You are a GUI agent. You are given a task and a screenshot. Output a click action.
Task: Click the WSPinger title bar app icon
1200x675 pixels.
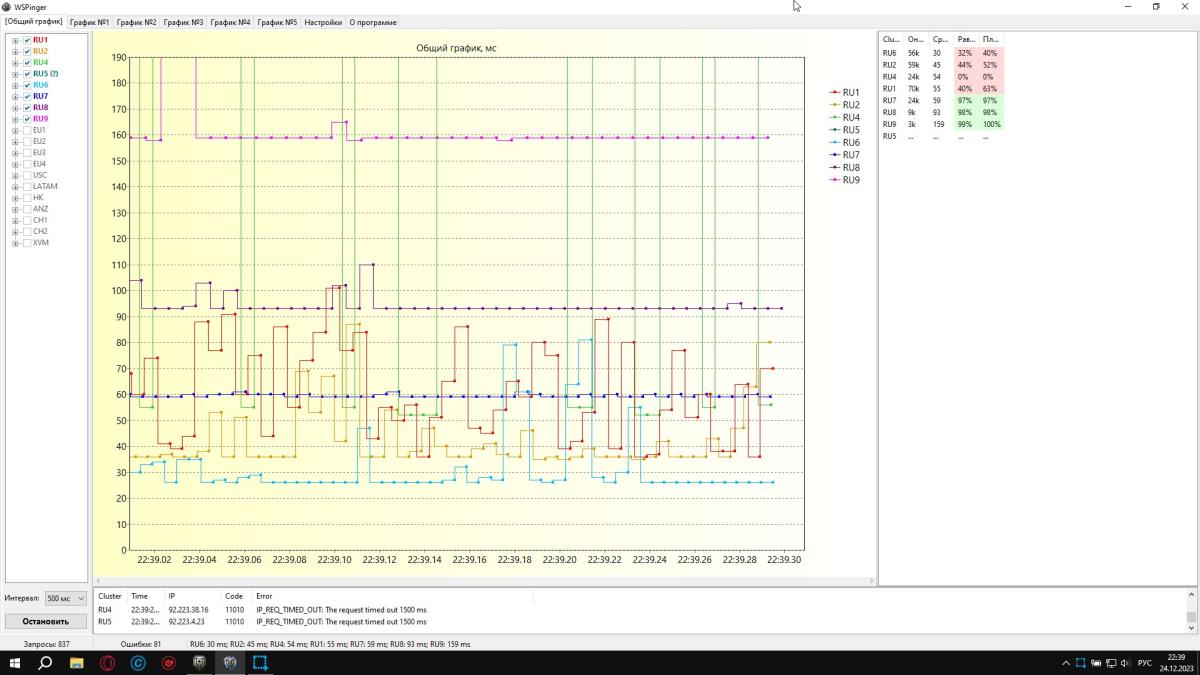pyautogui.click(x=7, y=6)
